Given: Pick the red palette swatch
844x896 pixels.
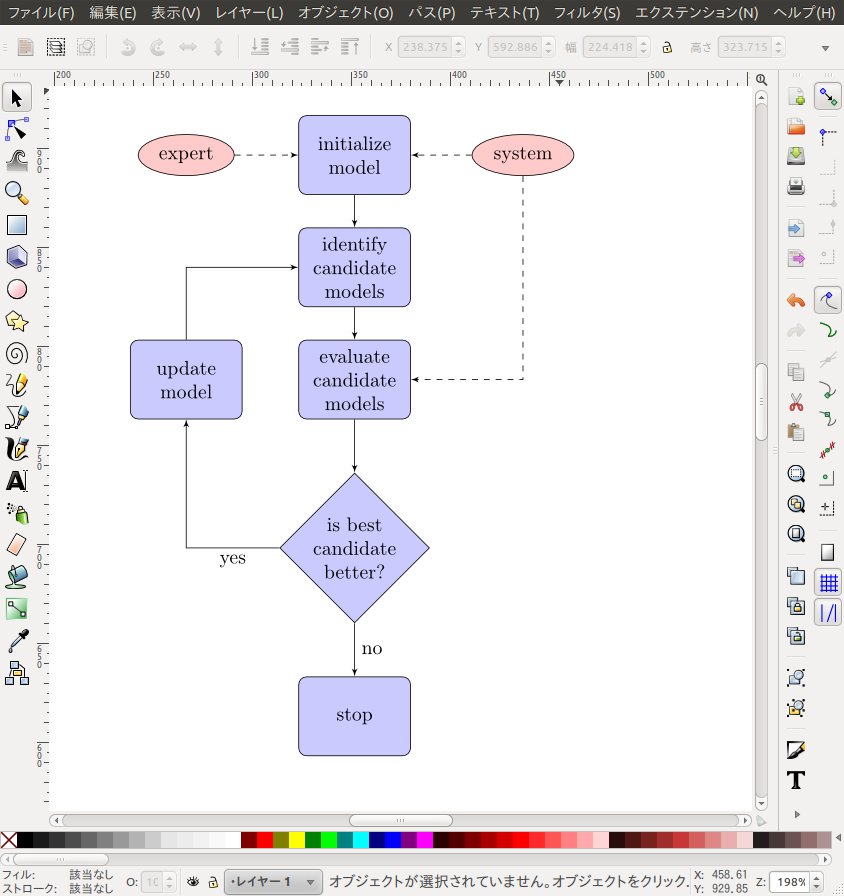Looking at the screenshot, I should pos(265,839).
